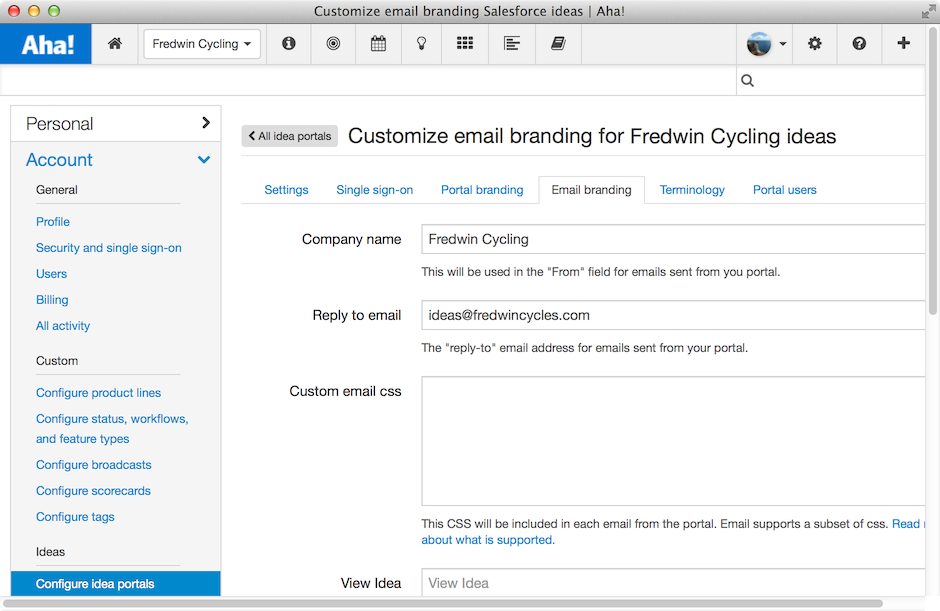Open the notebook icon in toolbar
The image size is (940, 611).
(x=558, y=43)
